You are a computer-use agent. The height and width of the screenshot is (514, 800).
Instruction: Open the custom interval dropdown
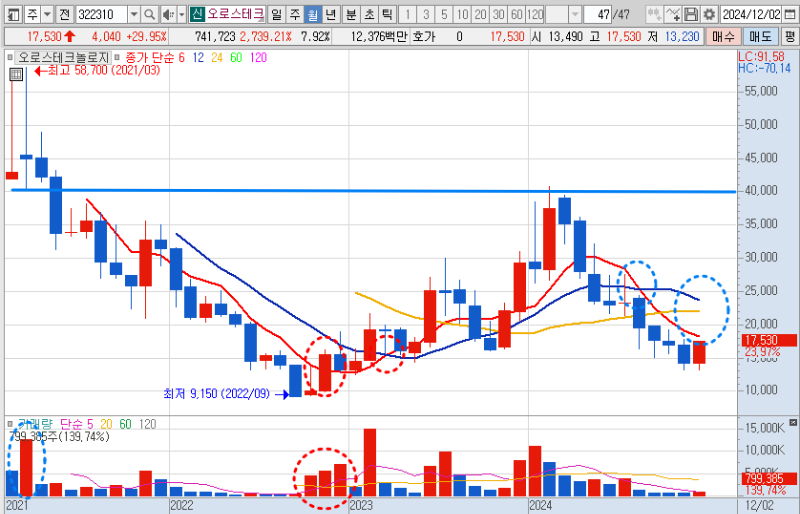pyautogui.click(x=575, y=14)
